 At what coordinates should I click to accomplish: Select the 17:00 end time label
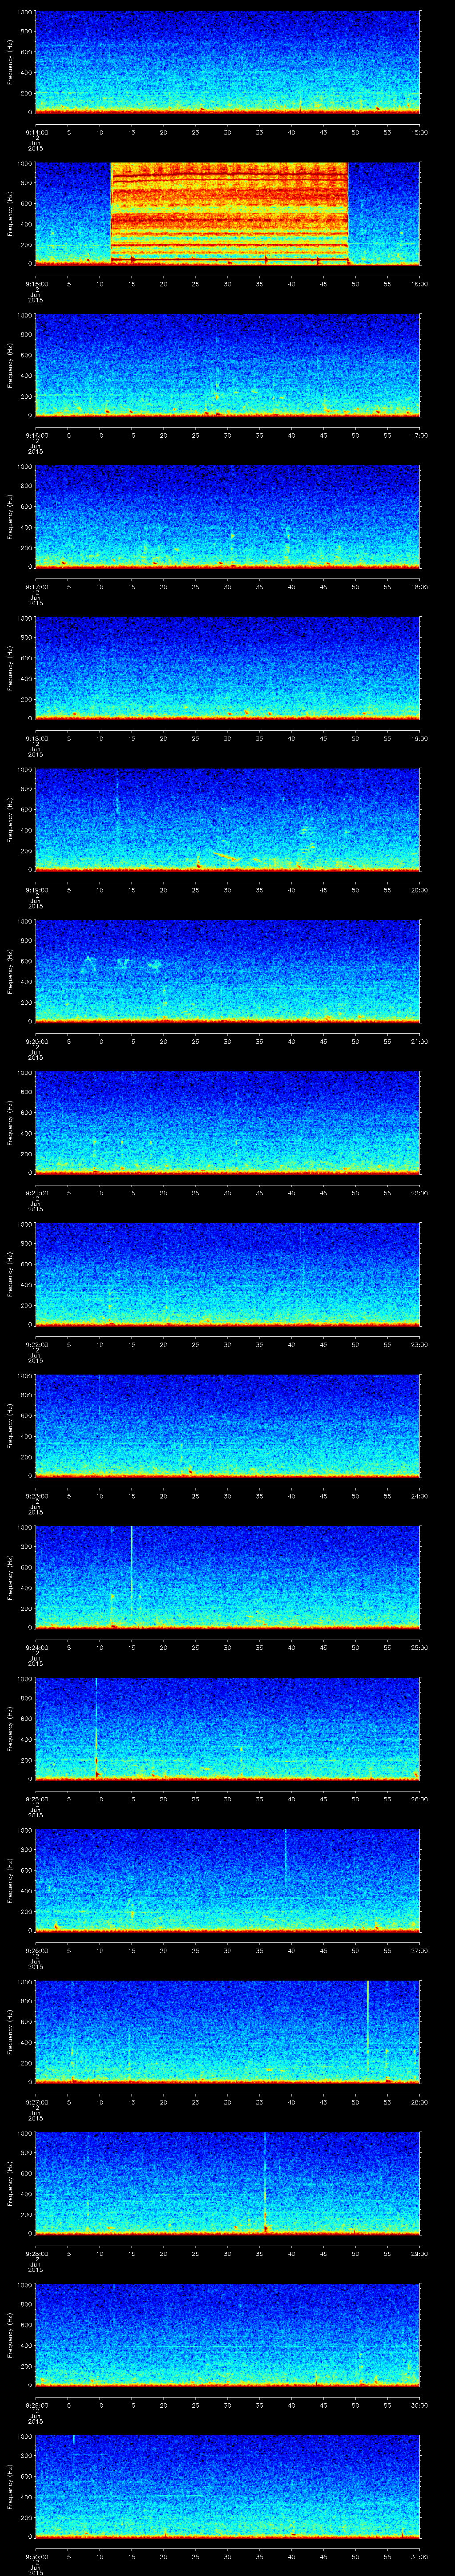click(419, 435)
